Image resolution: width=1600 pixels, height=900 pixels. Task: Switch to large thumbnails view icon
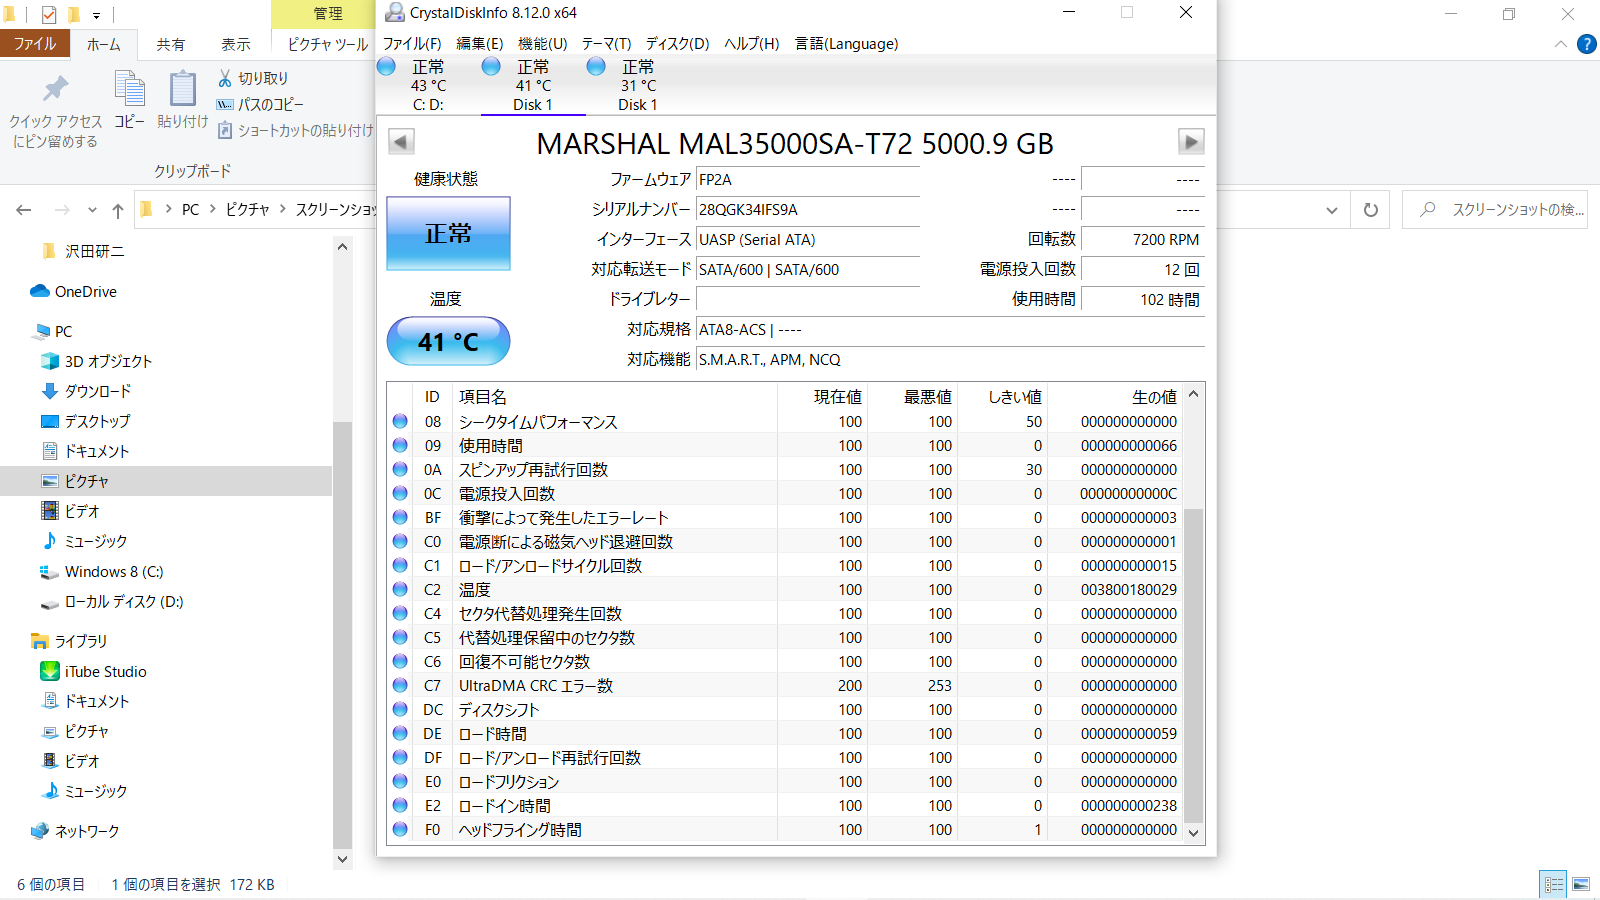click(x=1581, y=884)
